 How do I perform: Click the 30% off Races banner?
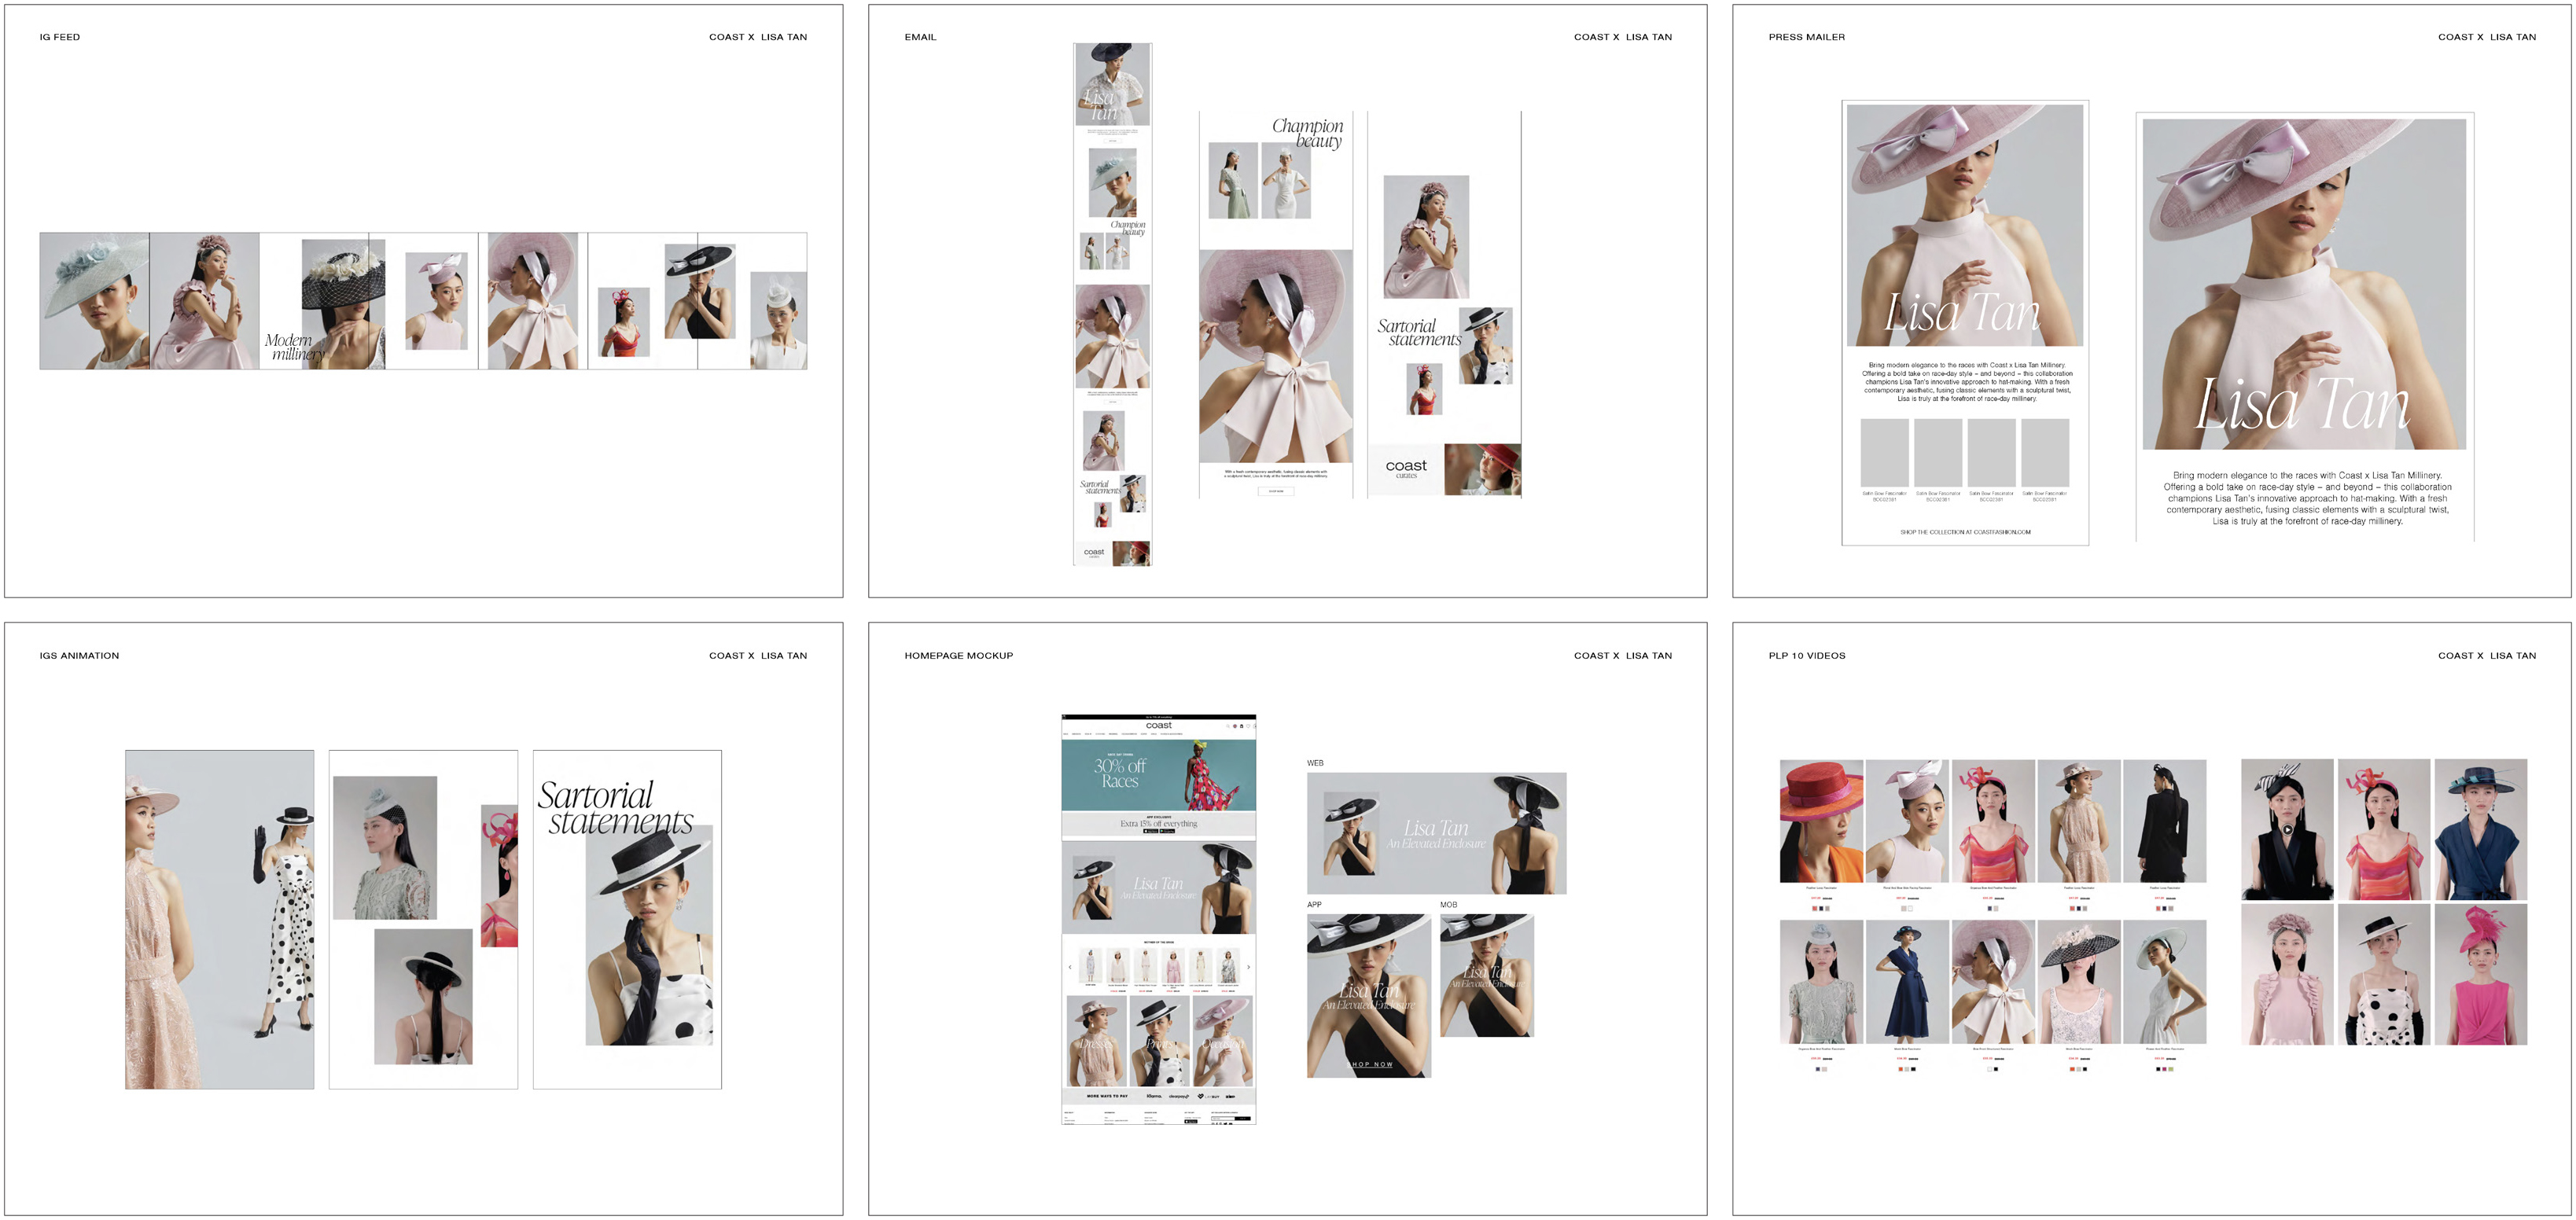pos(1158,774)
